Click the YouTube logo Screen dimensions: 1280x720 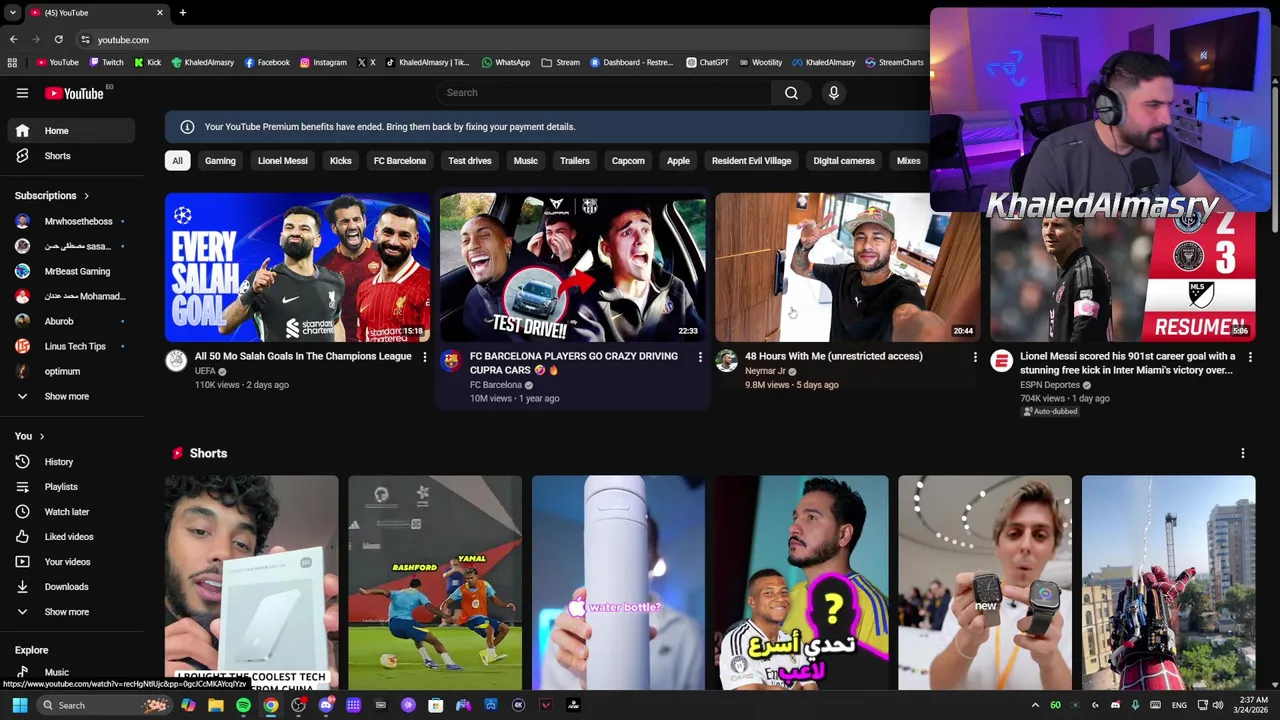(x=75, y=93)
